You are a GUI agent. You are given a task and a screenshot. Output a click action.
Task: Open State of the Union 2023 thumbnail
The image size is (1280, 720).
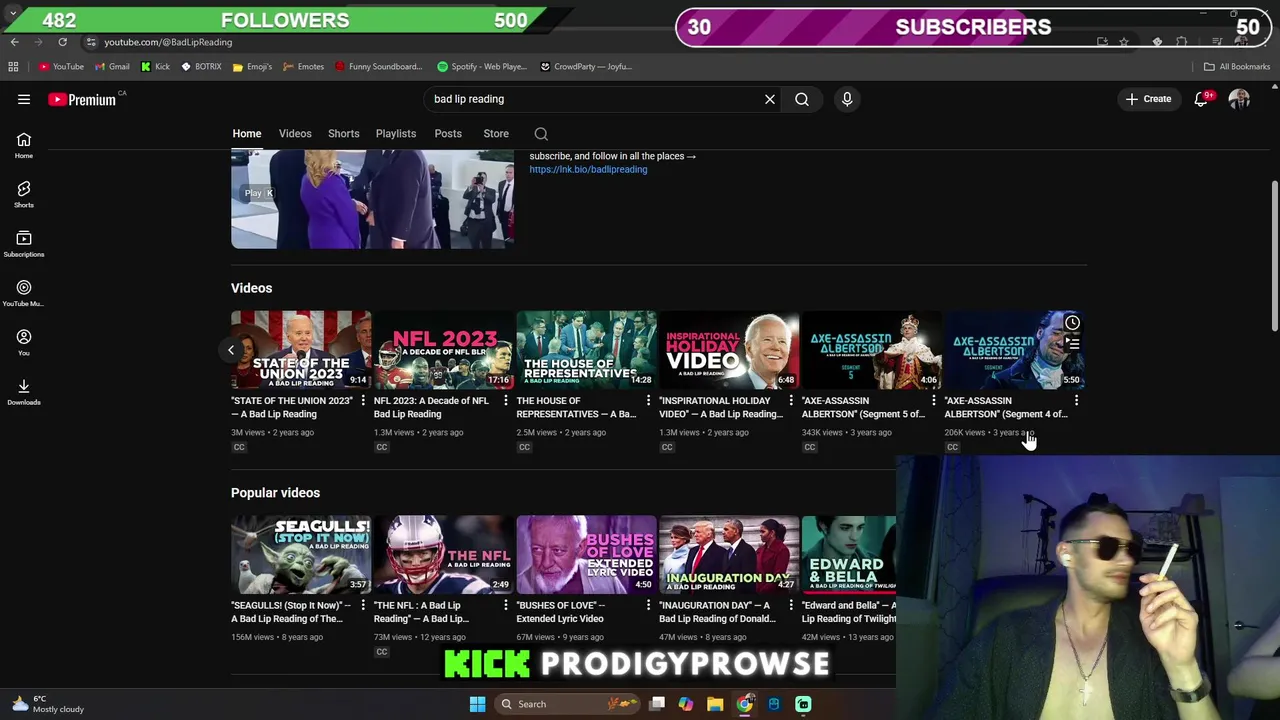click(x=301, y=349)
